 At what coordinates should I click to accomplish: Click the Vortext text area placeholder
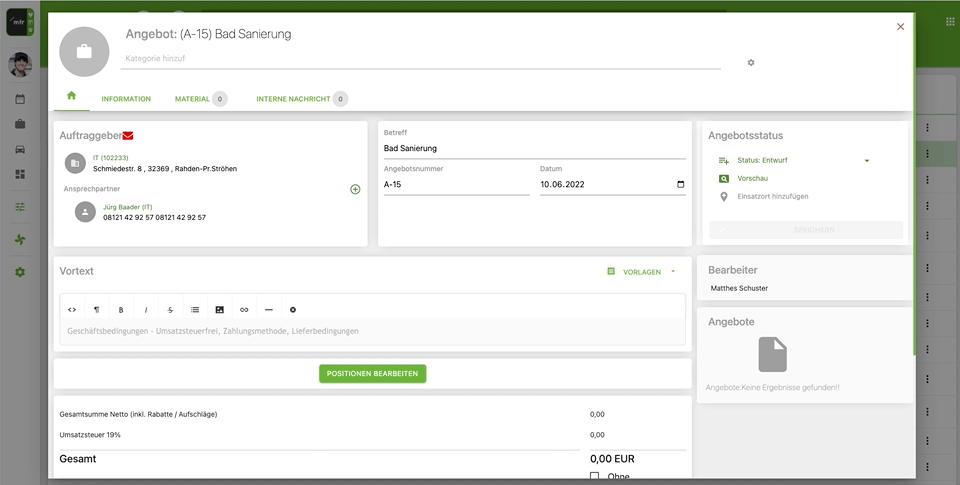[372, 331]
